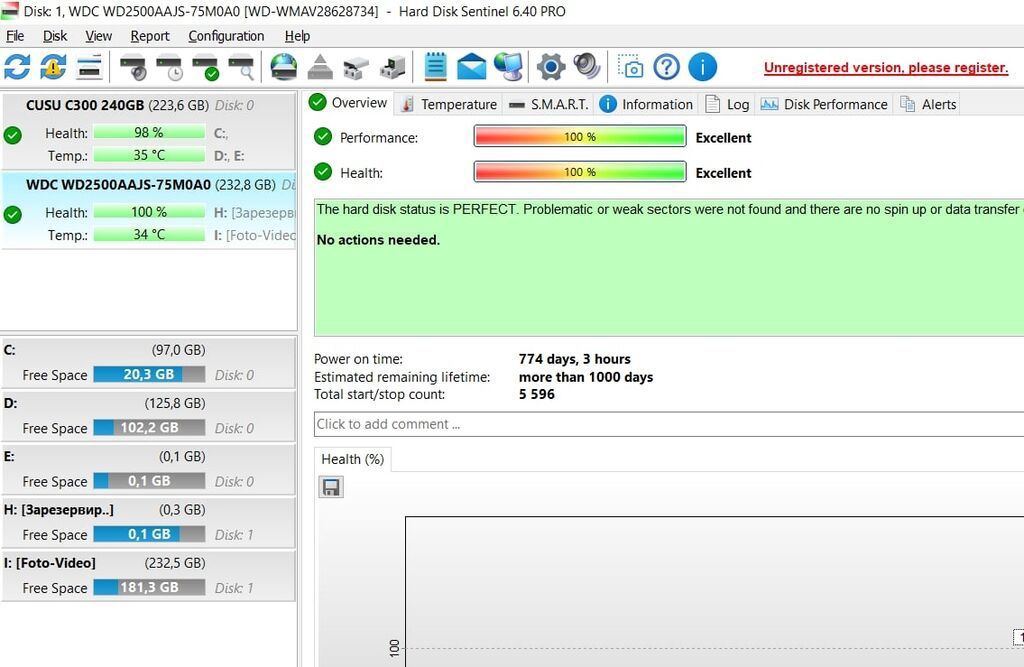The image size is (1024, 667).
Task: Switch to the Alerts tab
Action: (x=927, y=105)
